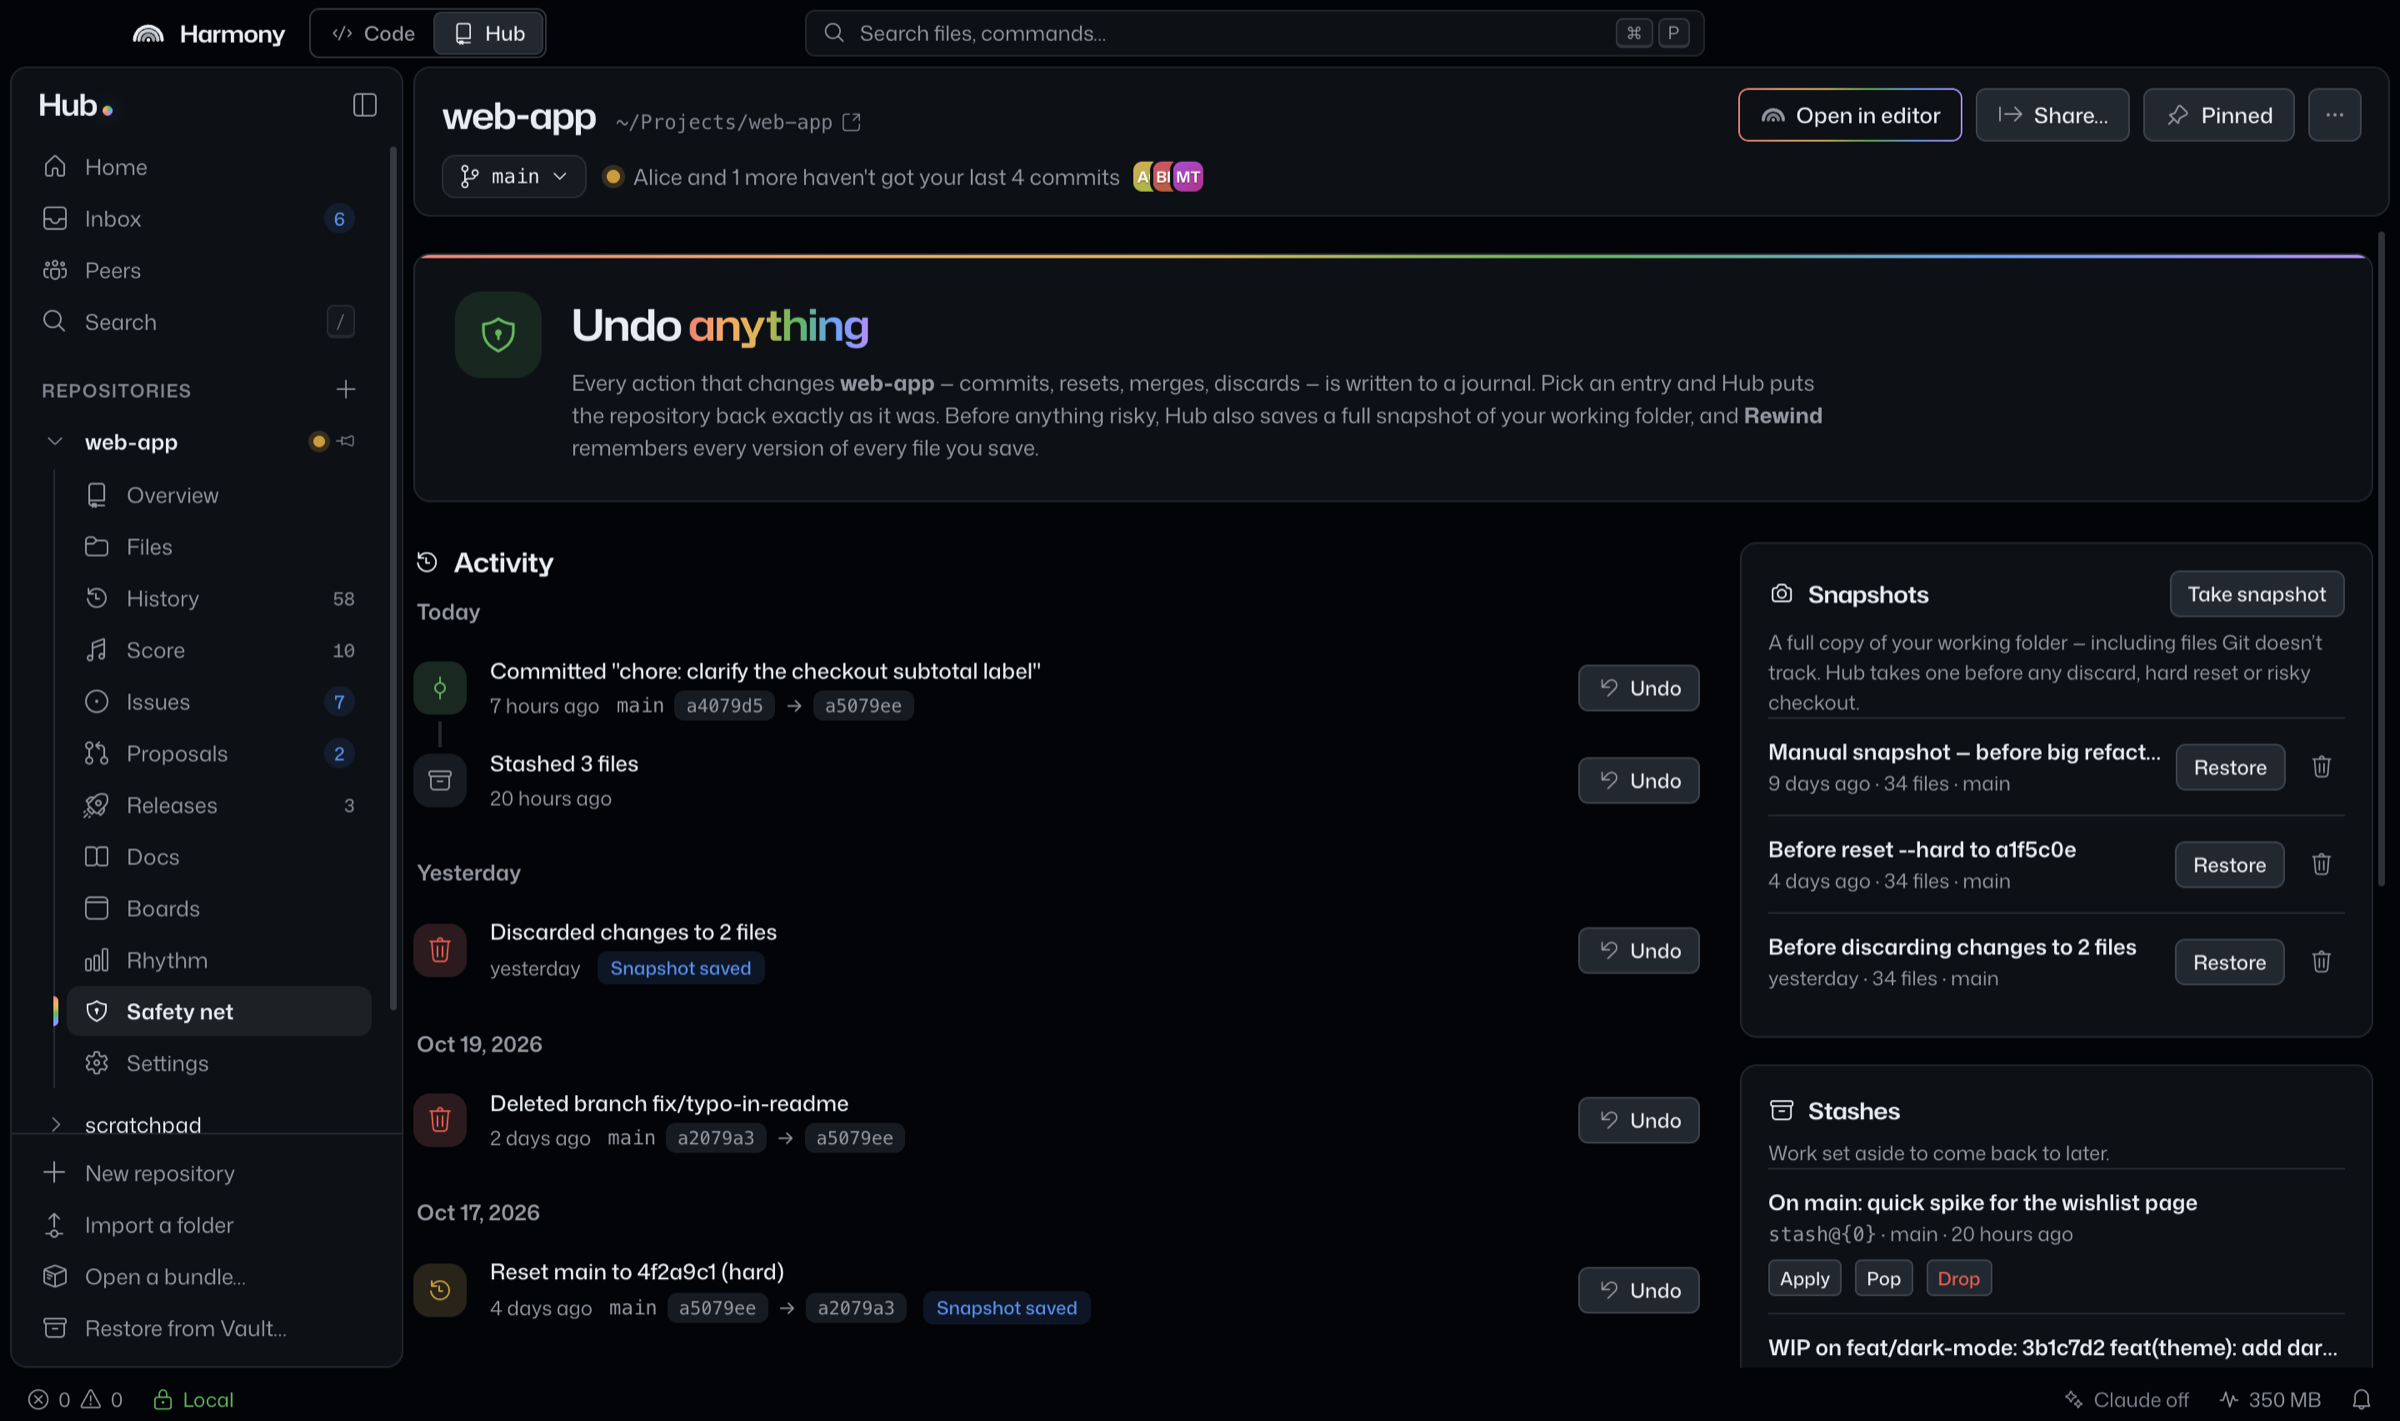Viewport: 2400px width, 1421px height.
Task: Open the Score section music note
Action: [219, 650]
